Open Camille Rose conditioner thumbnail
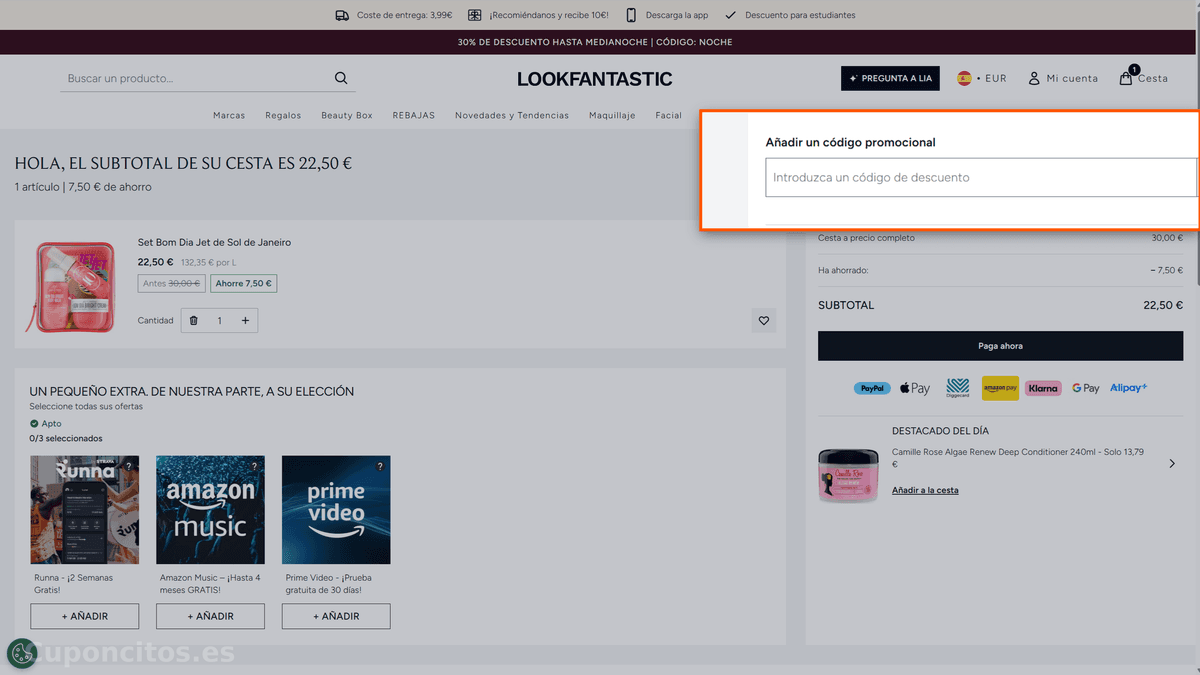1200x675 pixels. click(x=848, y=475)
